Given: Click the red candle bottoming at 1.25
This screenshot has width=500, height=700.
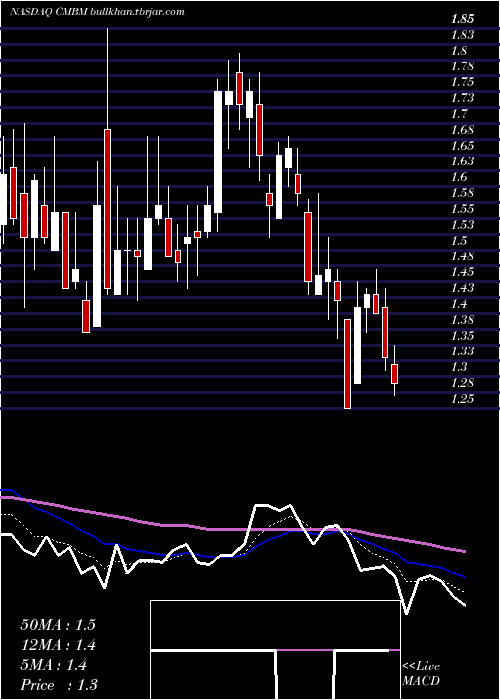Looking at the screenshot, I should pyautogui.click(x=348, y=364).
